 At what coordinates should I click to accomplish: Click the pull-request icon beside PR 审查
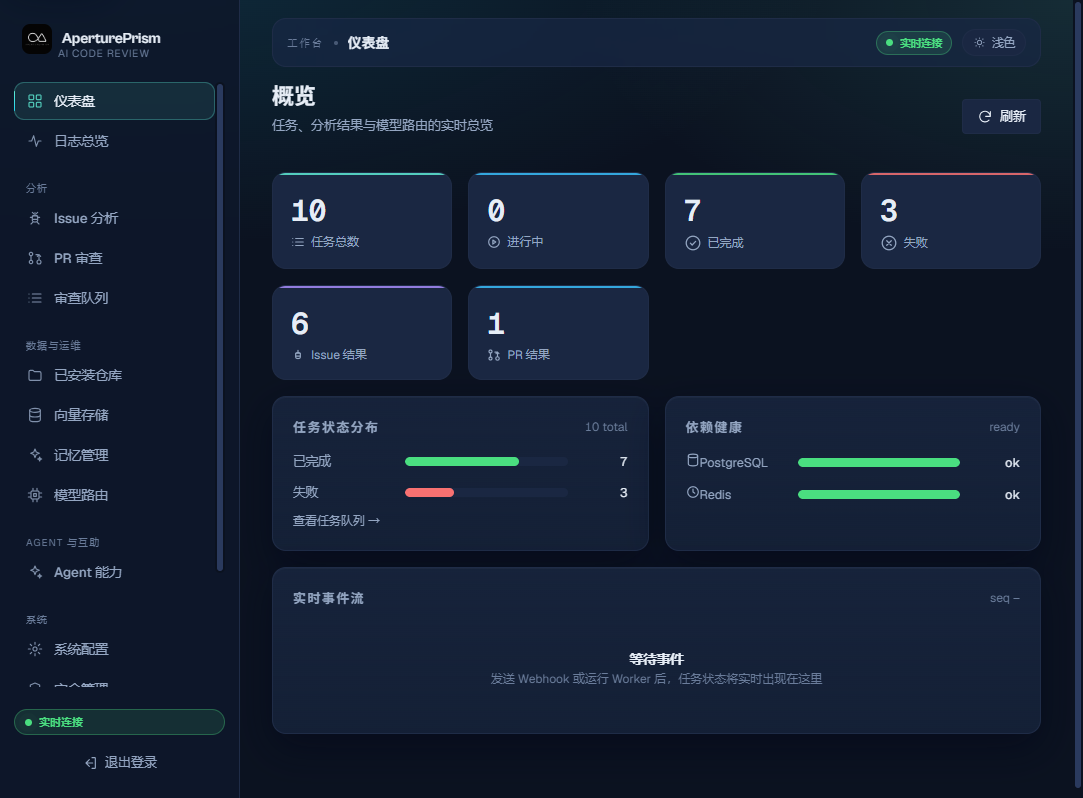point(35,258)
